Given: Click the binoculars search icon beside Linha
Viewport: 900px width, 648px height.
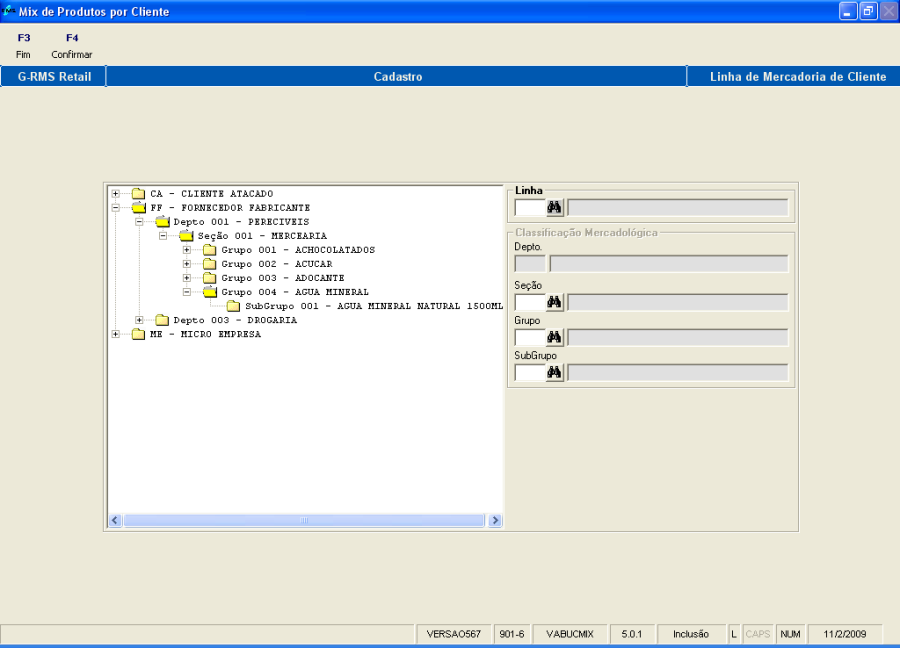Looking at the screenshot, I should [x=555, y=207].
